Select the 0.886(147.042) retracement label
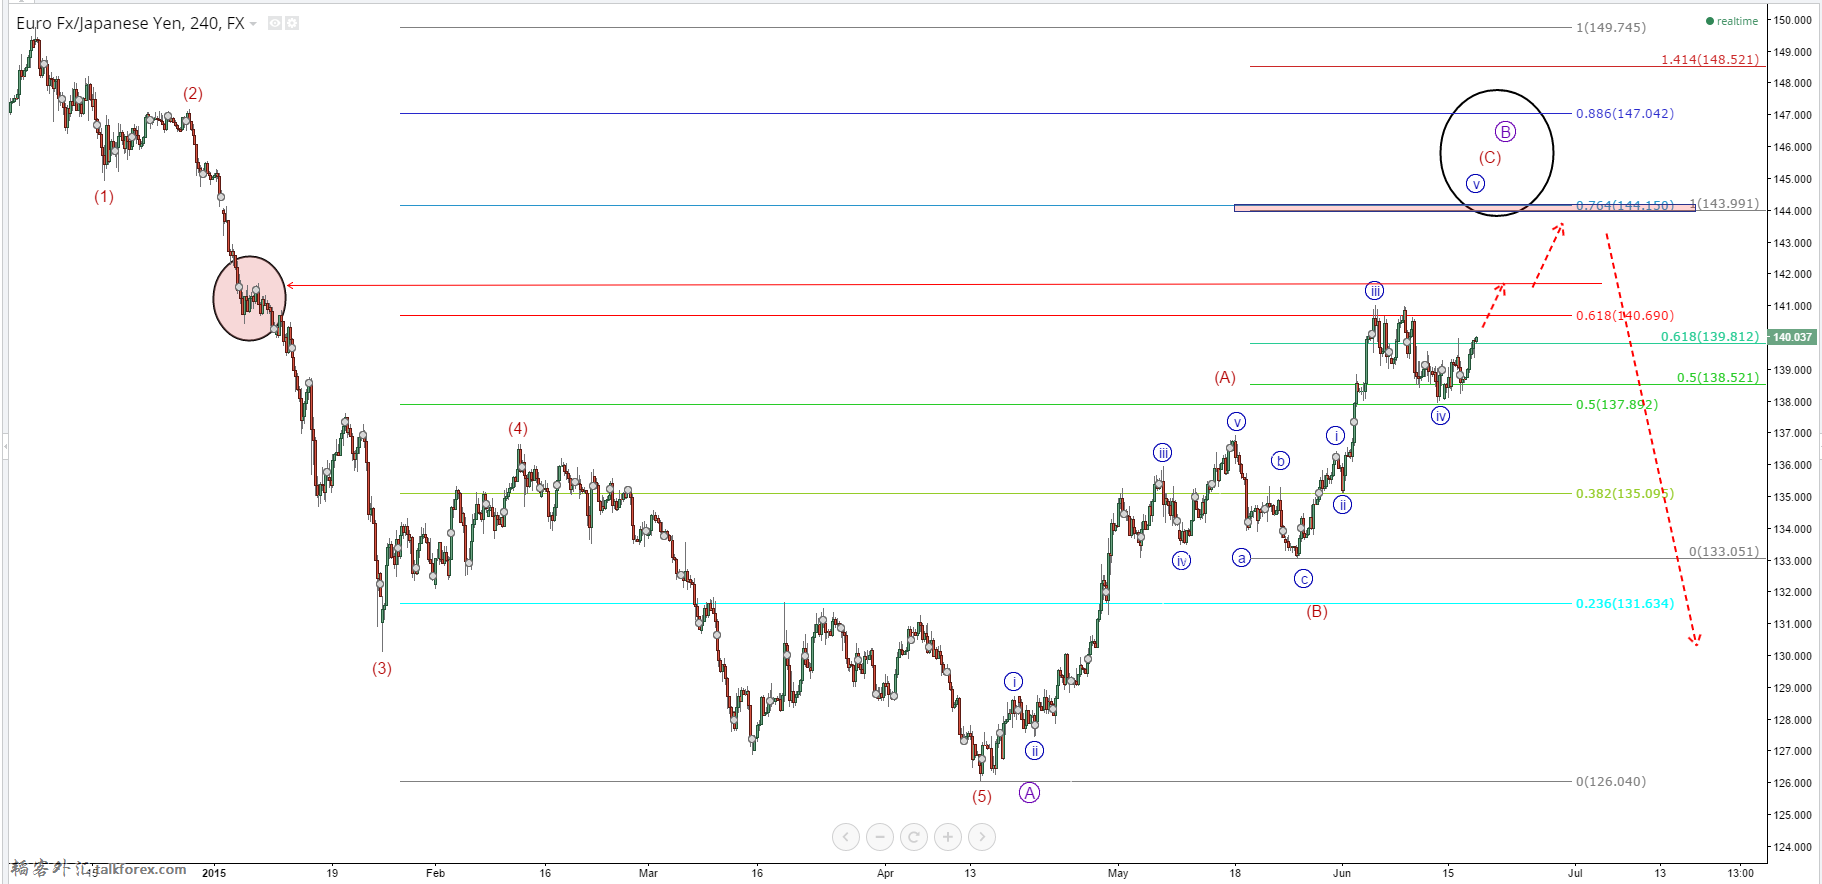The width and height of the screenshot is (1822, 884). click(1624, 114)
